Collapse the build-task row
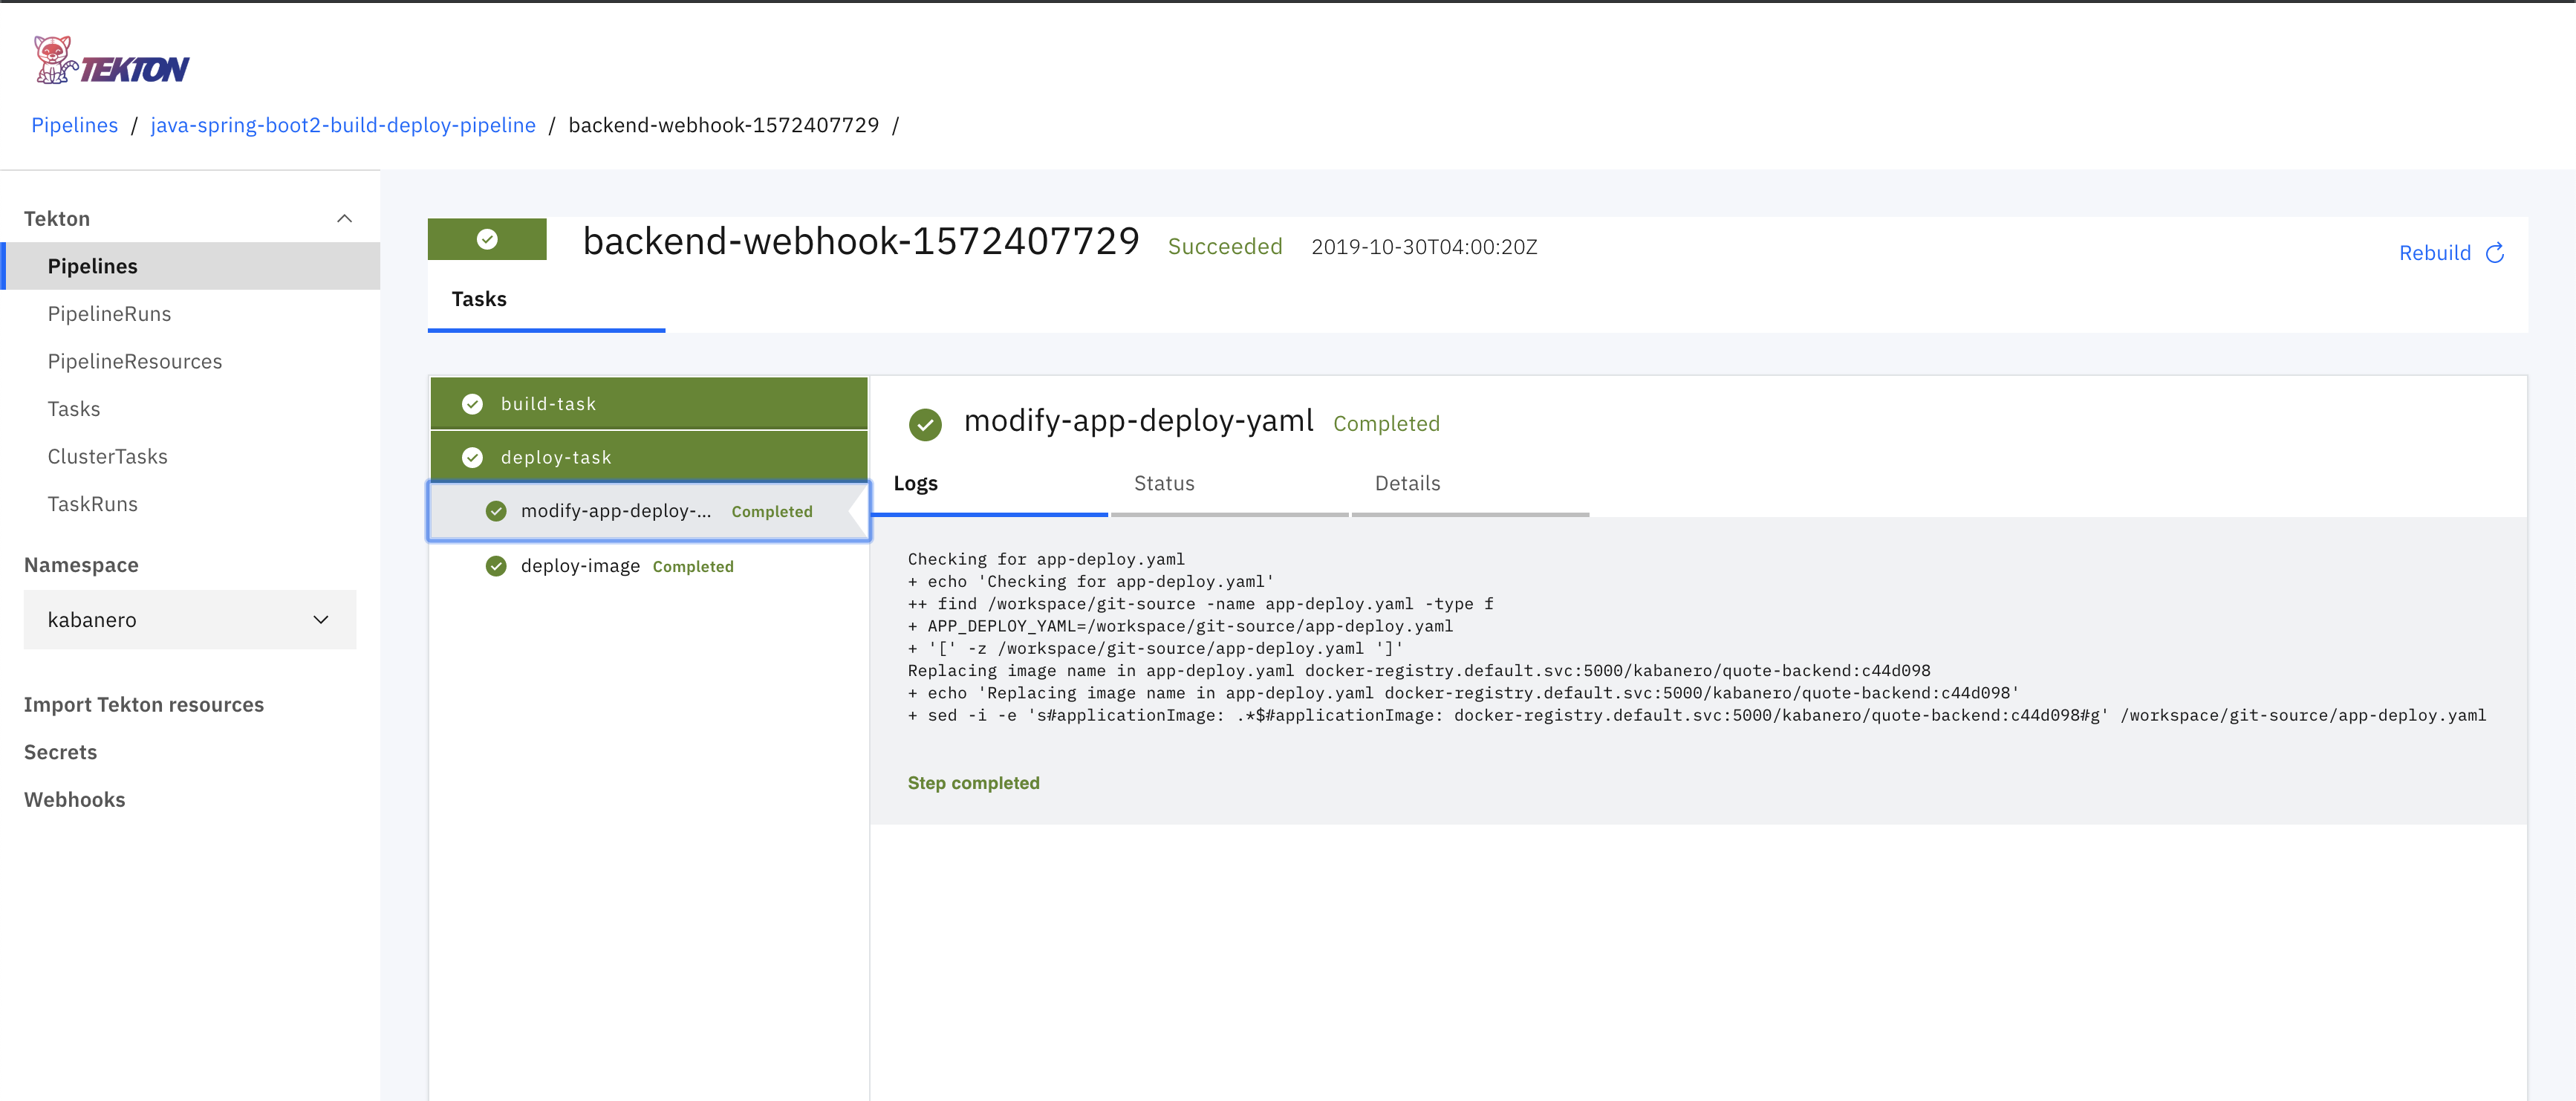The height and width of the screenshot is (1101, 2576). pyautogui.click(x=649, y=404)
